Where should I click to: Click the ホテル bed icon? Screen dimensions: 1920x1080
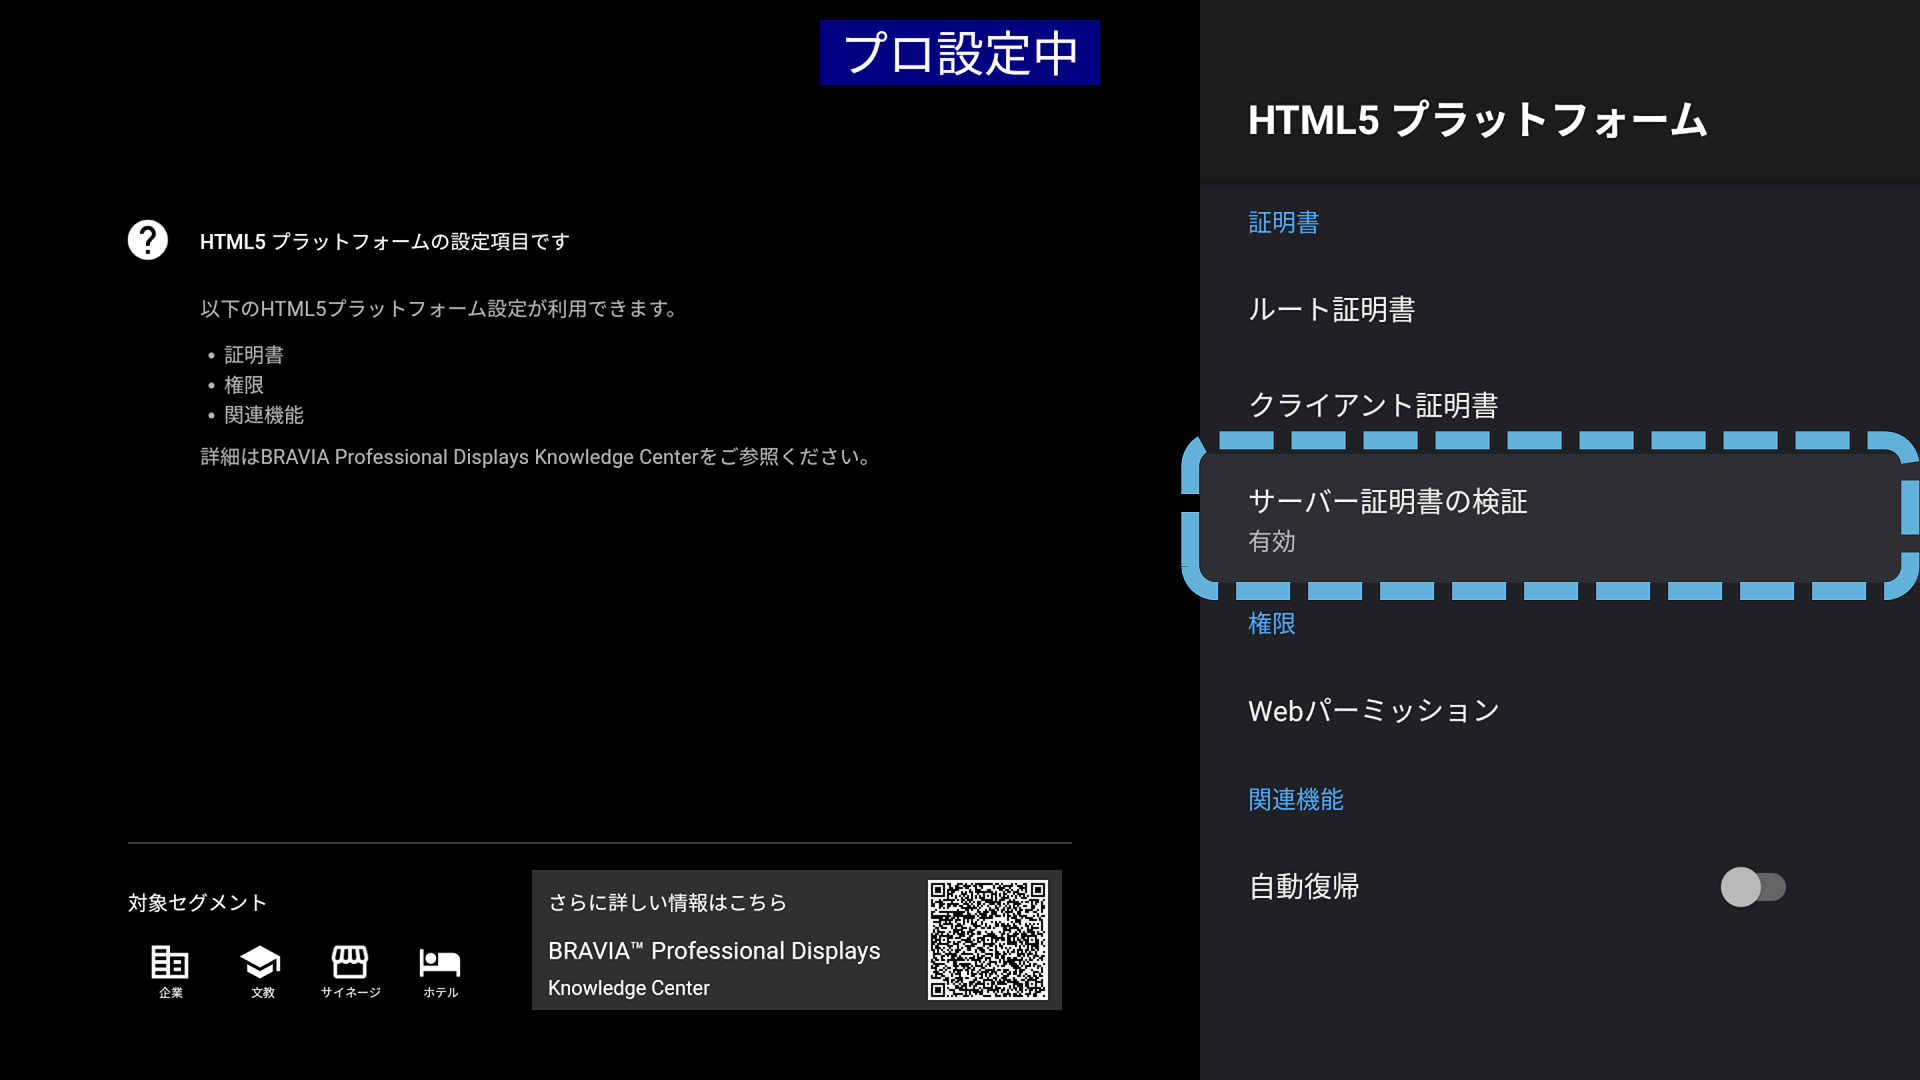(440, 962)
